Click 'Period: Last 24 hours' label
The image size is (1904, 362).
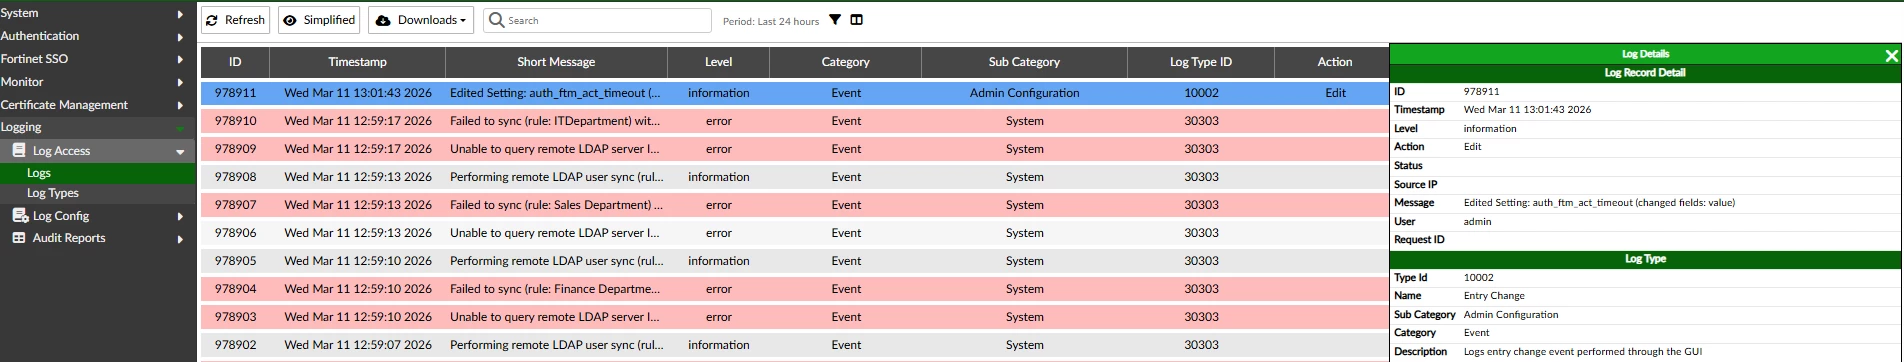[x=770, y=21]
